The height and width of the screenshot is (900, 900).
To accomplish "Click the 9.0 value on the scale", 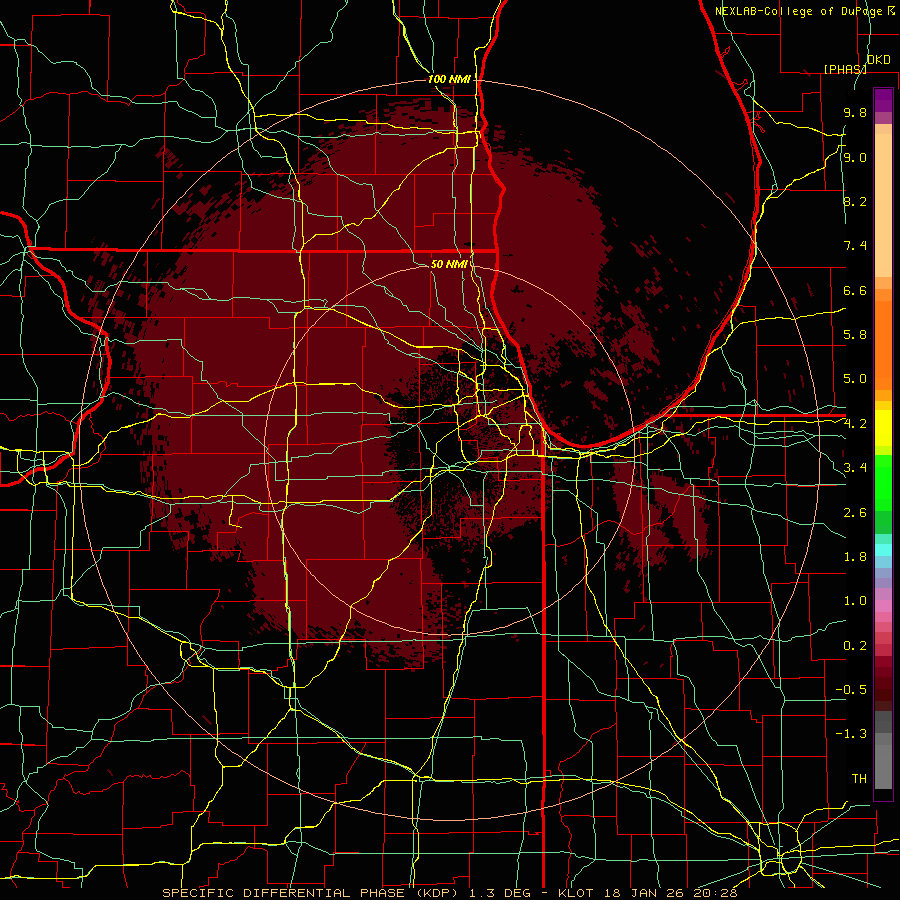I will tap(855, 158).
